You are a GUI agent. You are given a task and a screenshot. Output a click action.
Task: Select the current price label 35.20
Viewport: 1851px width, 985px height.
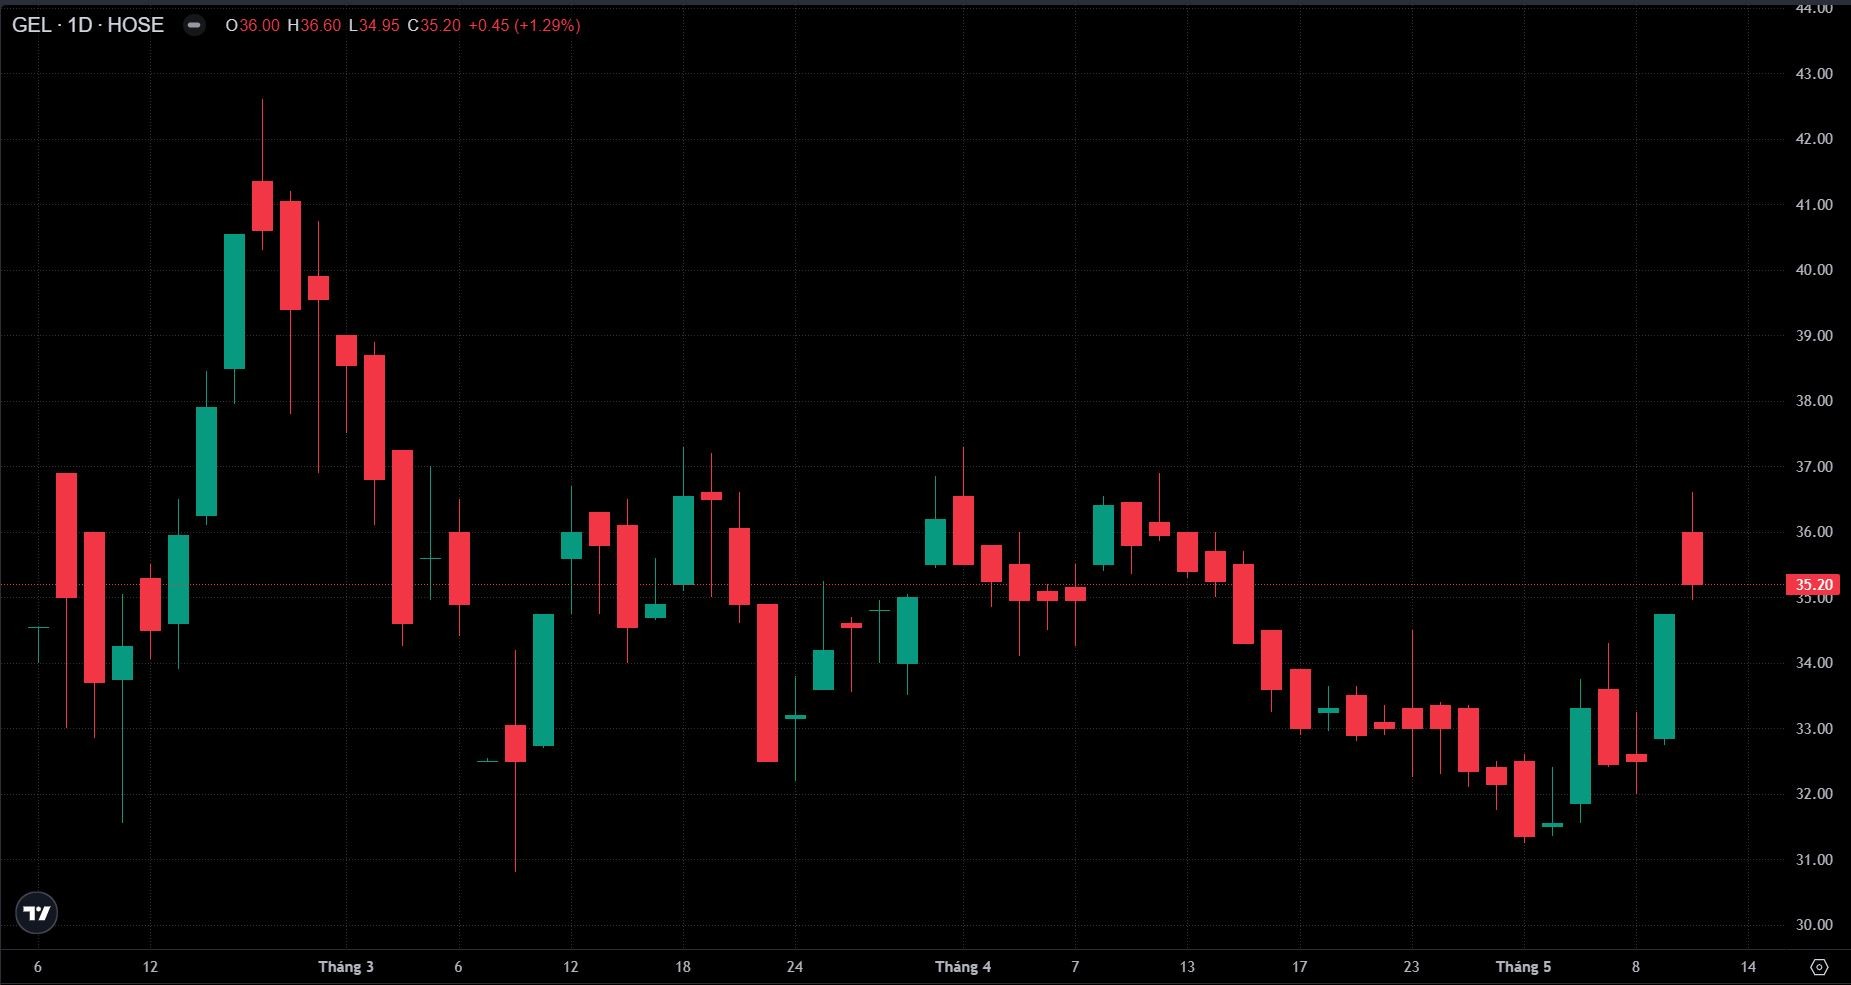(x=1814, y=585)
